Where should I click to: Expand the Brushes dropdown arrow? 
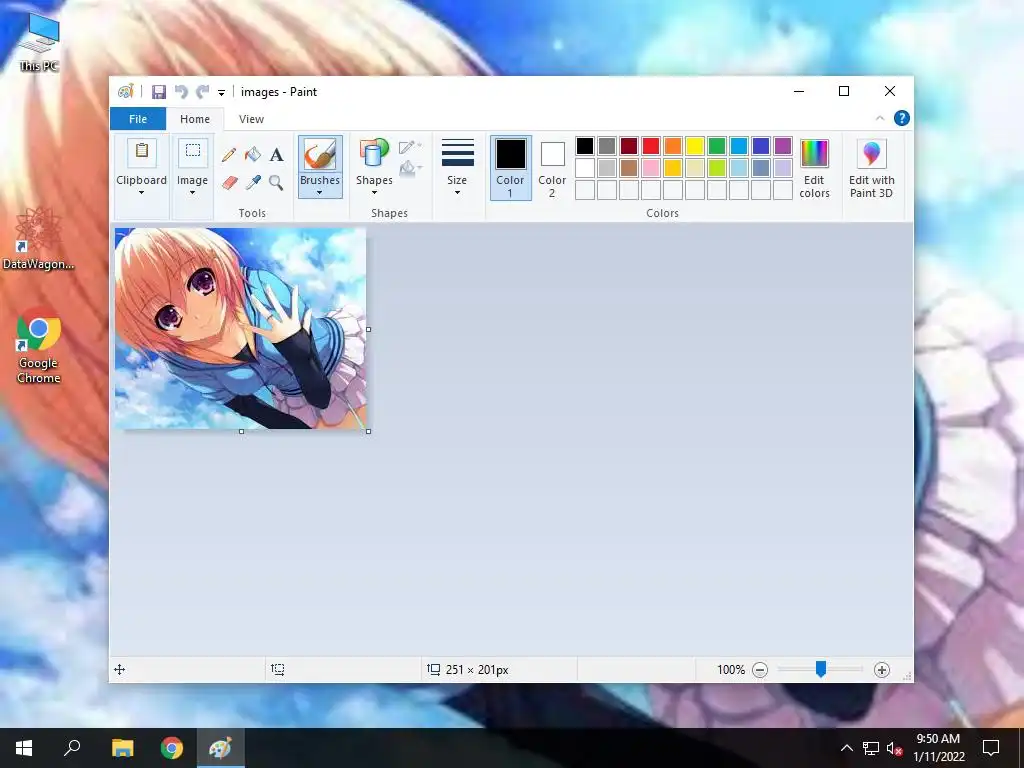(319, 193)
